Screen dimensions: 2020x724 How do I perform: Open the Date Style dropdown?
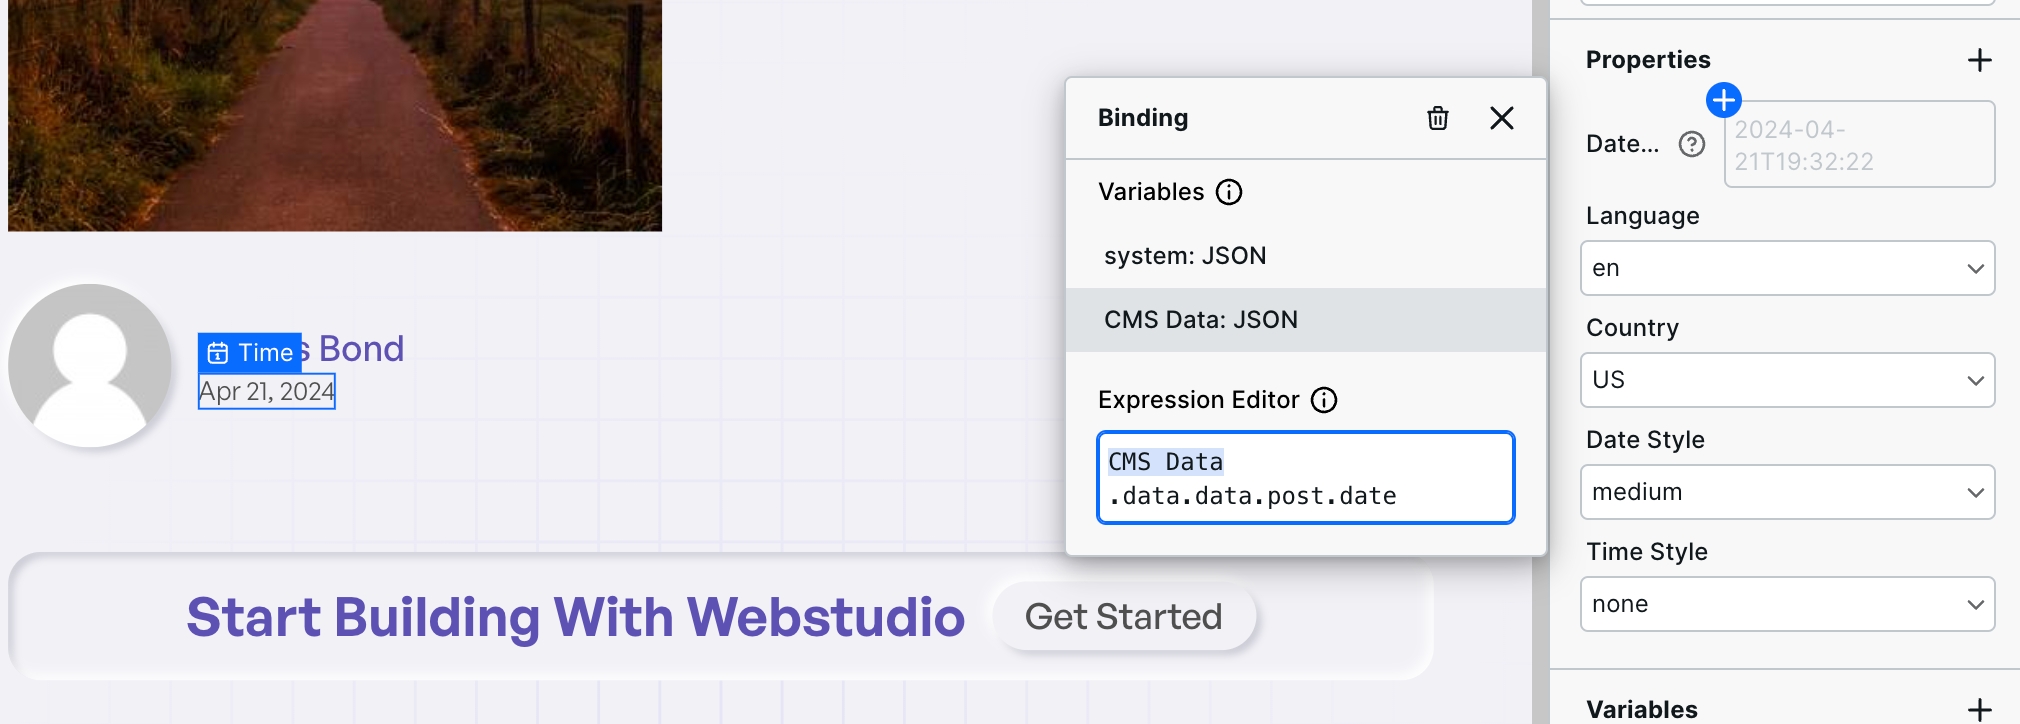1787,492
